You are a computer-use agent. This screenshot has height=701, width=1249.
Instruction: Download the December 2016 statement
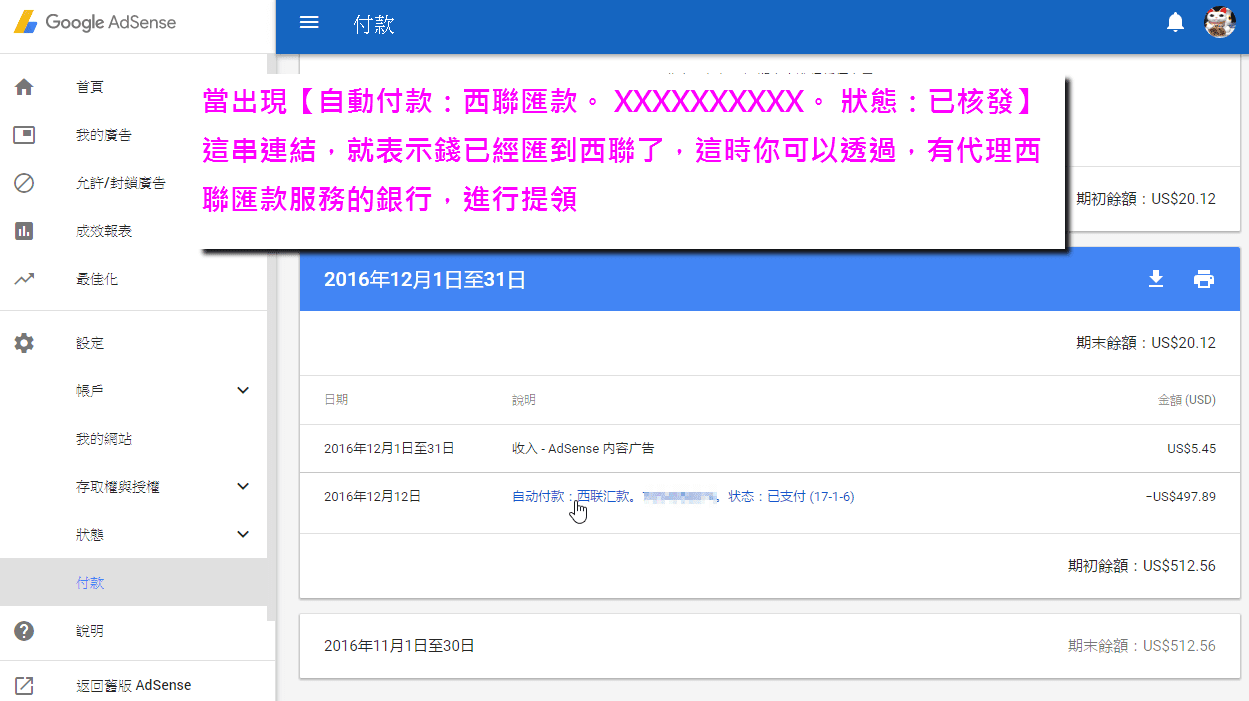click(x=1156, y=279)
